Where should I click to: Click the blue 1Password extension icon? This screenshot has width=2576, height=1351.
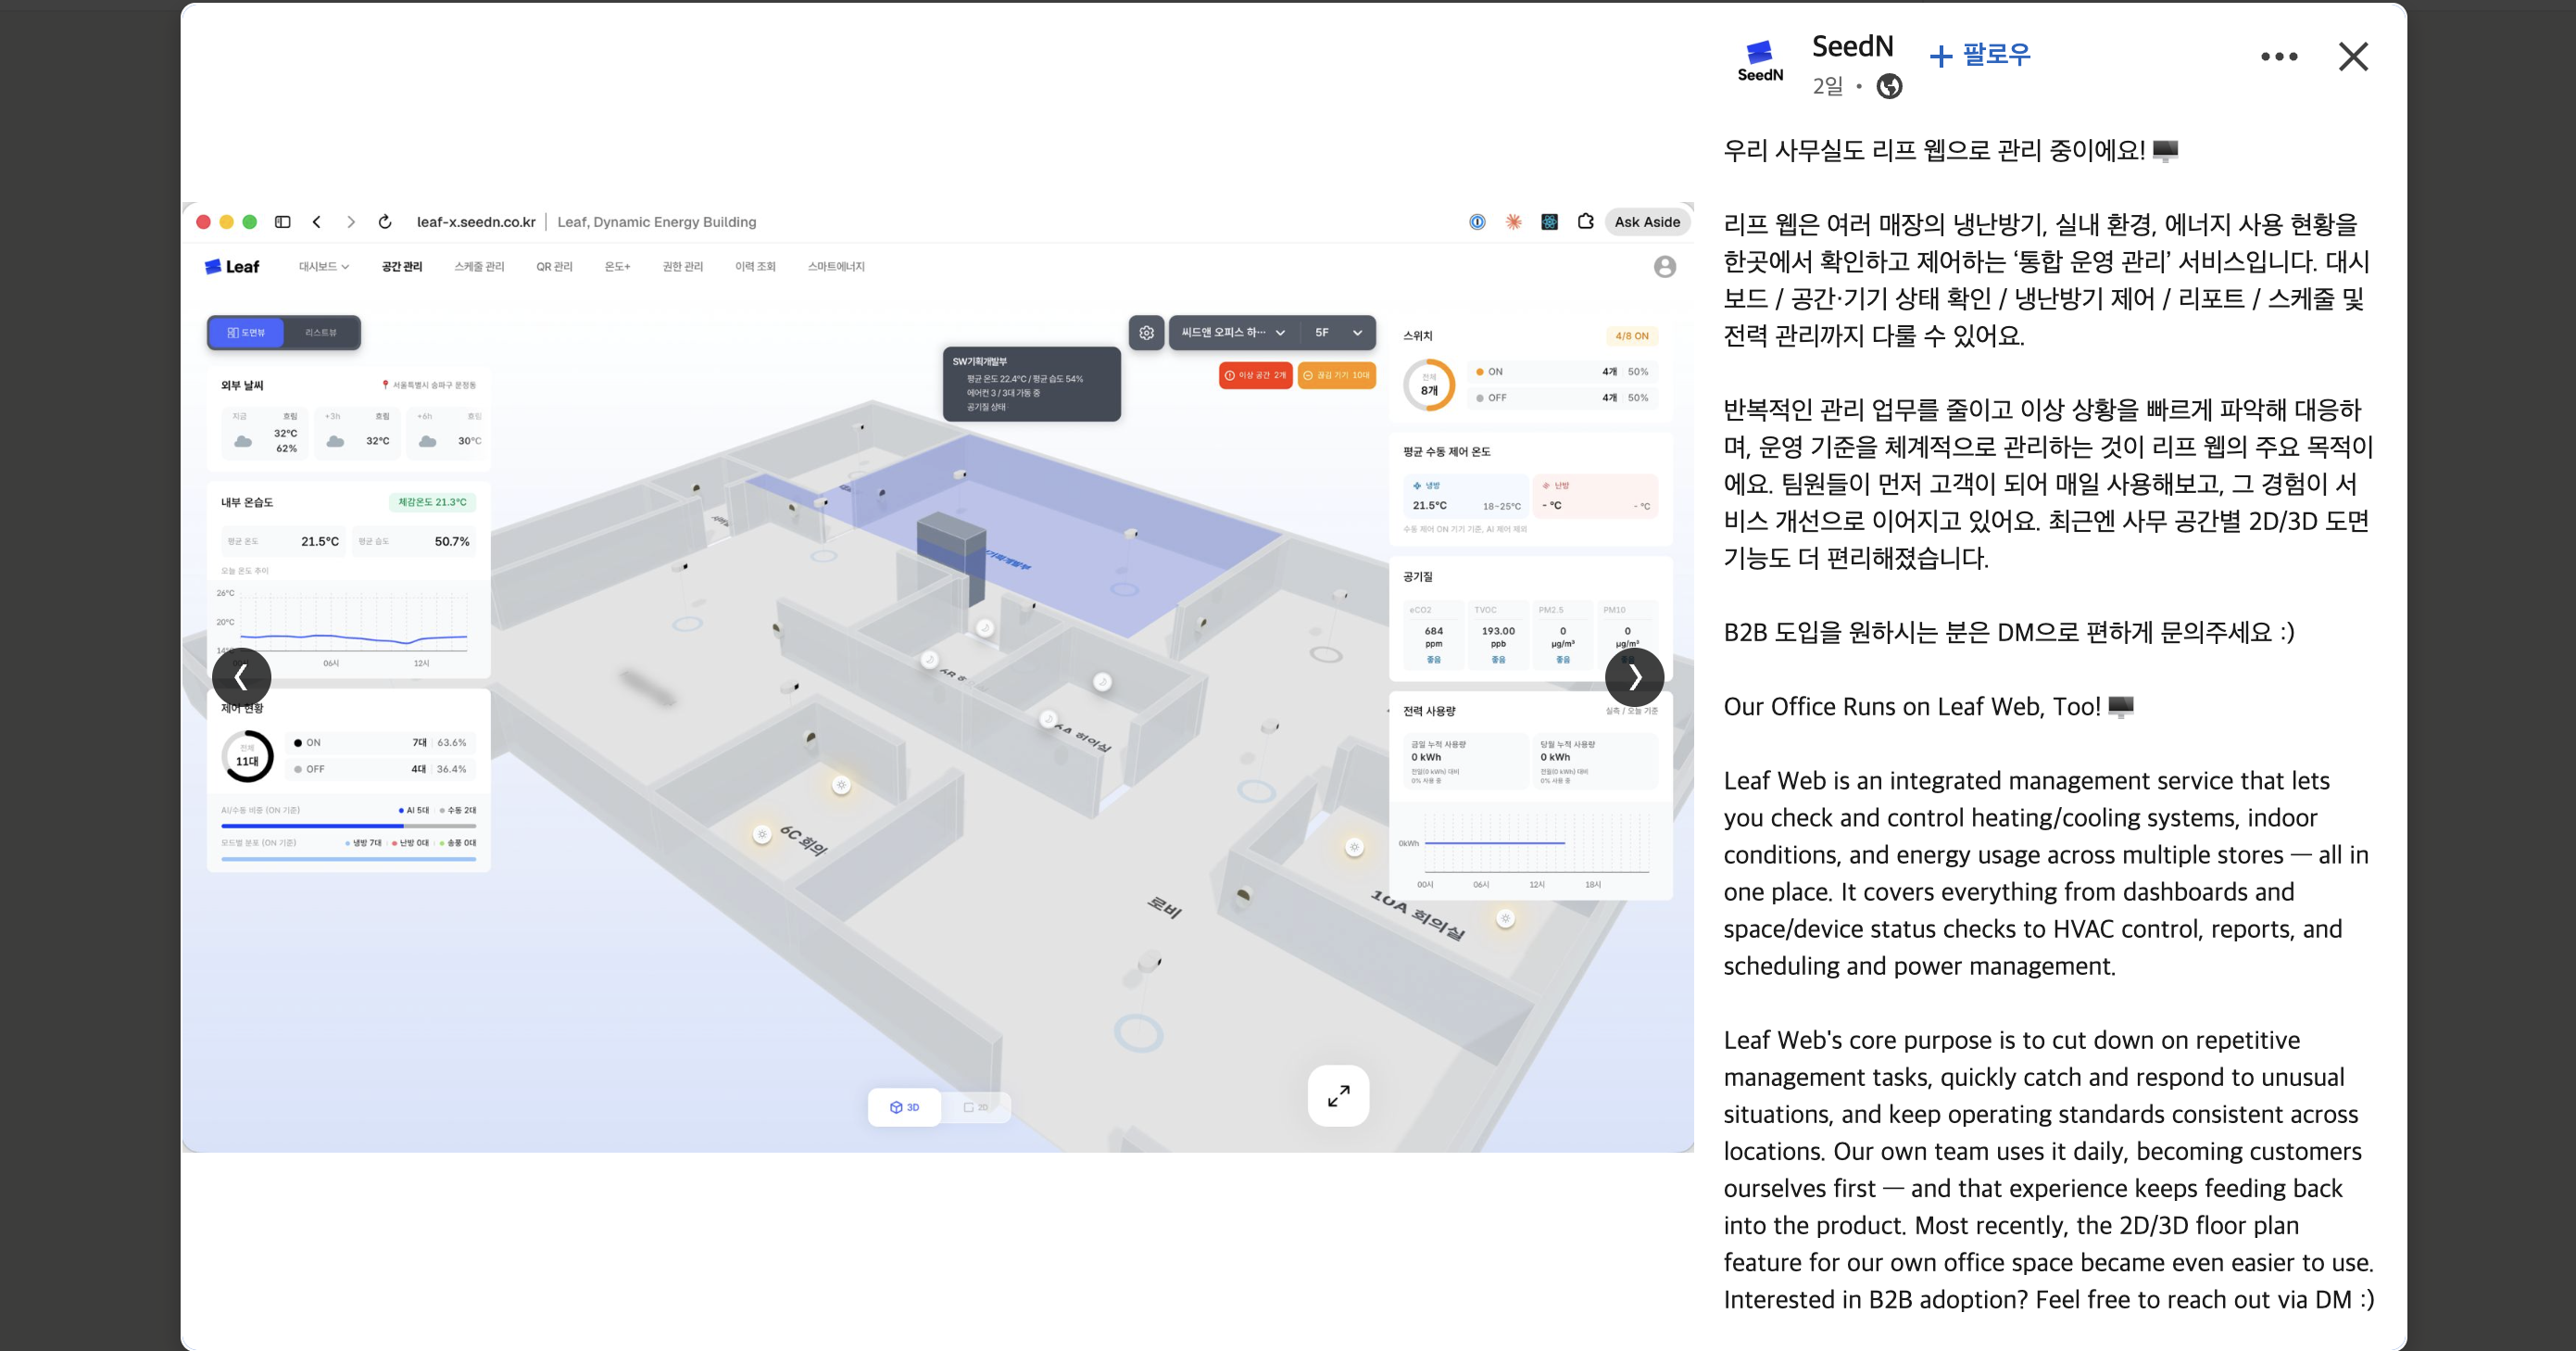tap(1477, 222)
